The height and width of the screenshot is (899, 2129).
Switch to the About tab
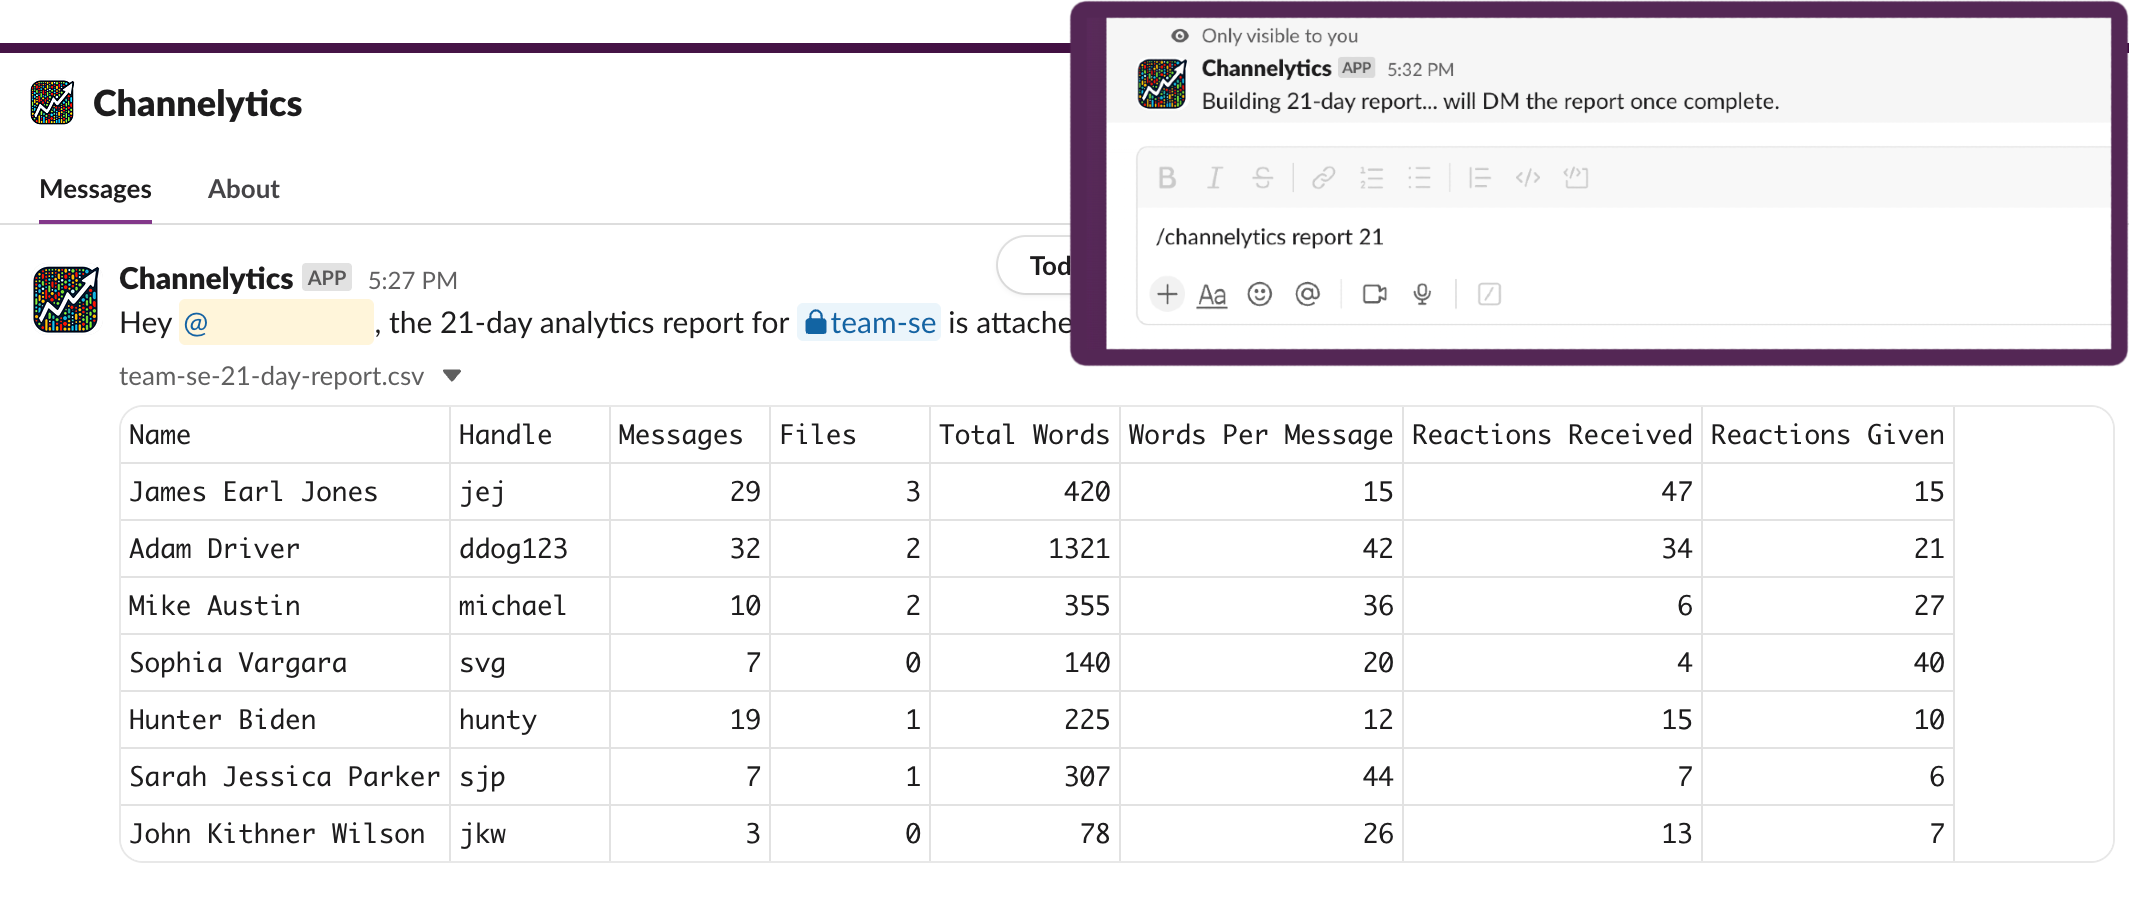(x=243, y=189)
